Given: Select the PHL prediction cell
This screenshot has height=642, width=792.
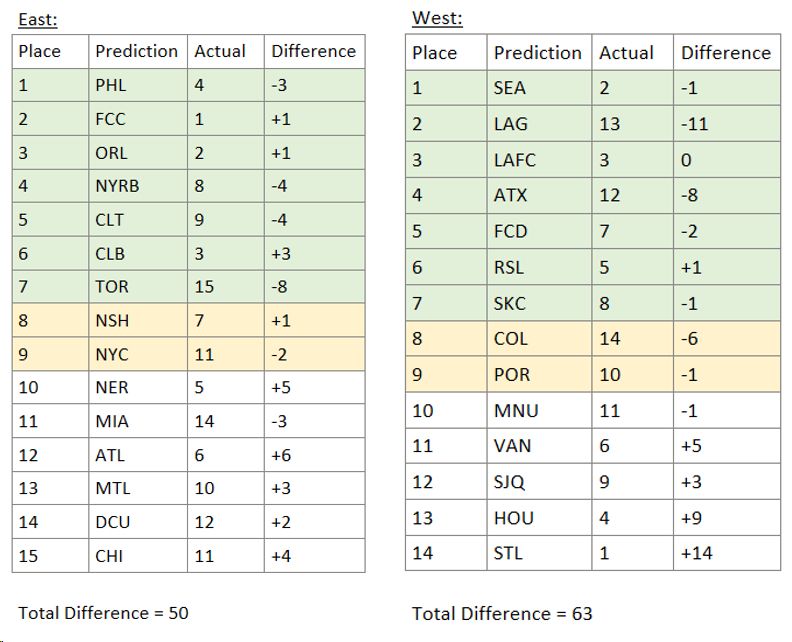Looking at the screenshot, I should coord(111,85).
